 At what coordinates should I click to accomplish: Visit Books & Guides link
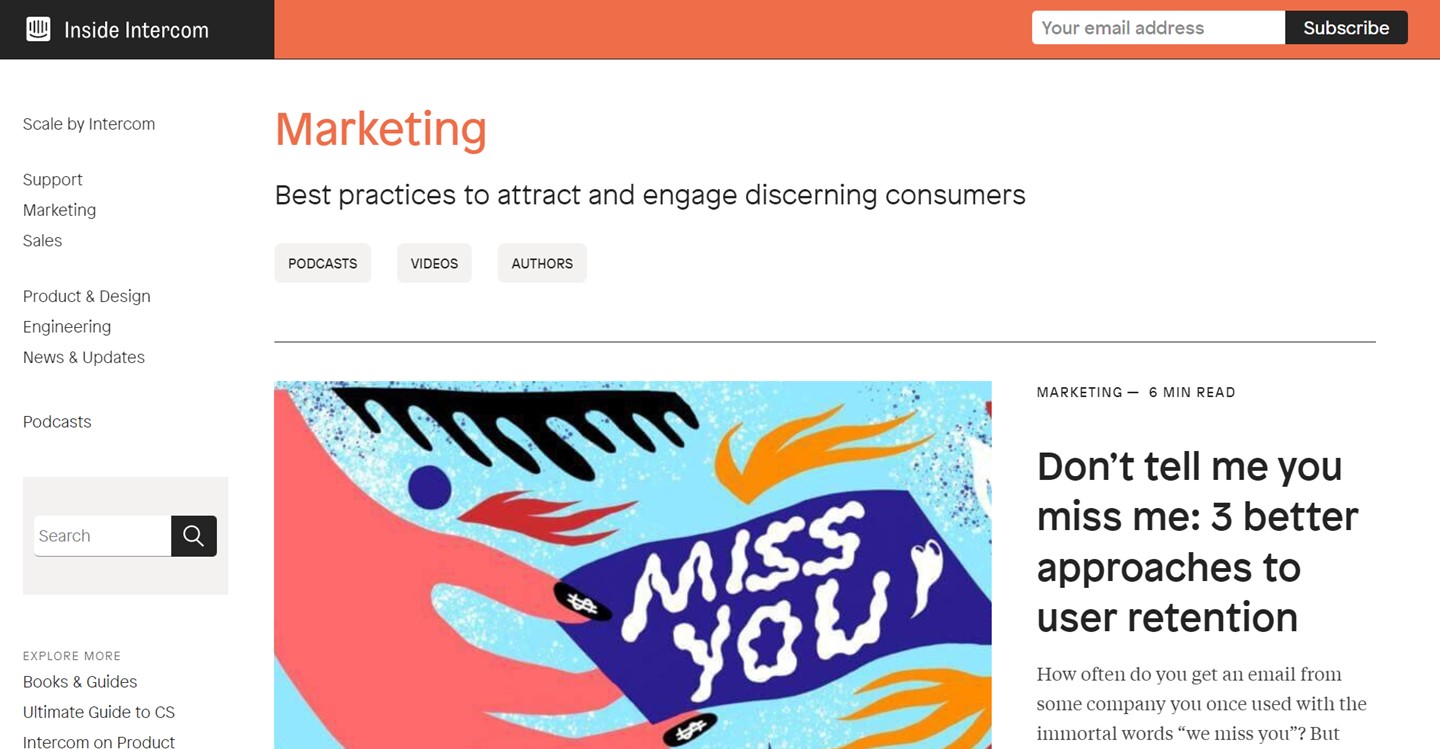click(80, 682)
